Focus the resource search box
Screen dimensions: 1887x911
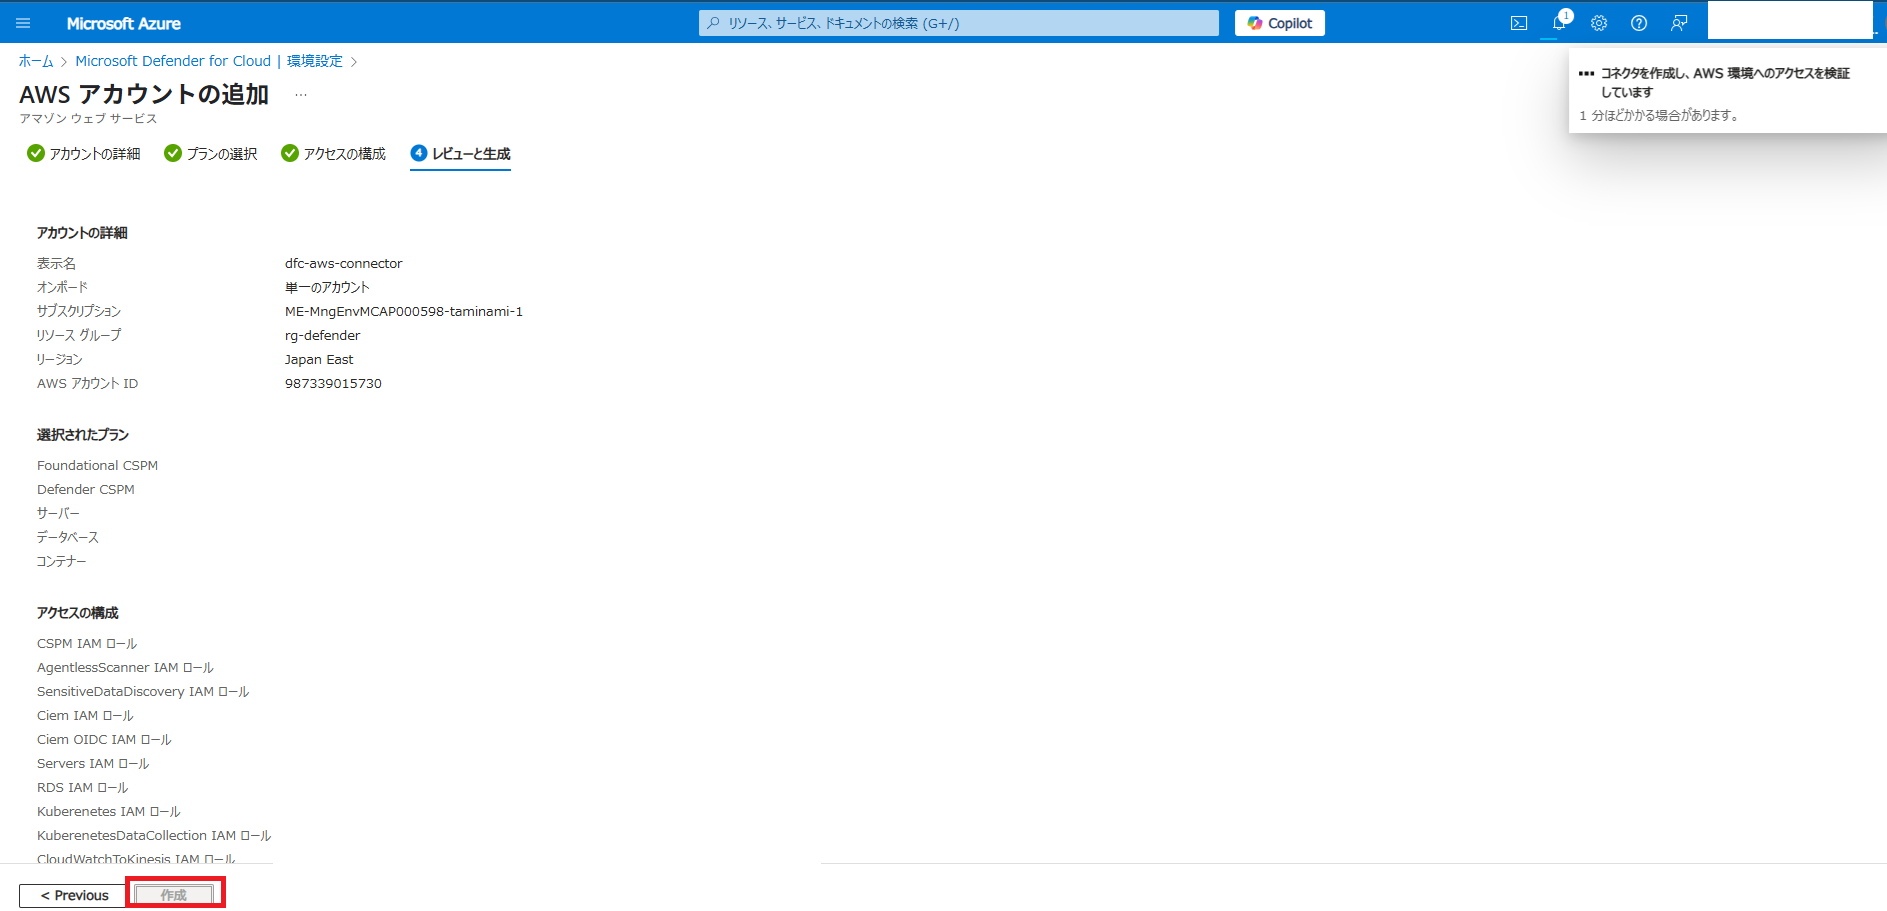click(959, 23)
